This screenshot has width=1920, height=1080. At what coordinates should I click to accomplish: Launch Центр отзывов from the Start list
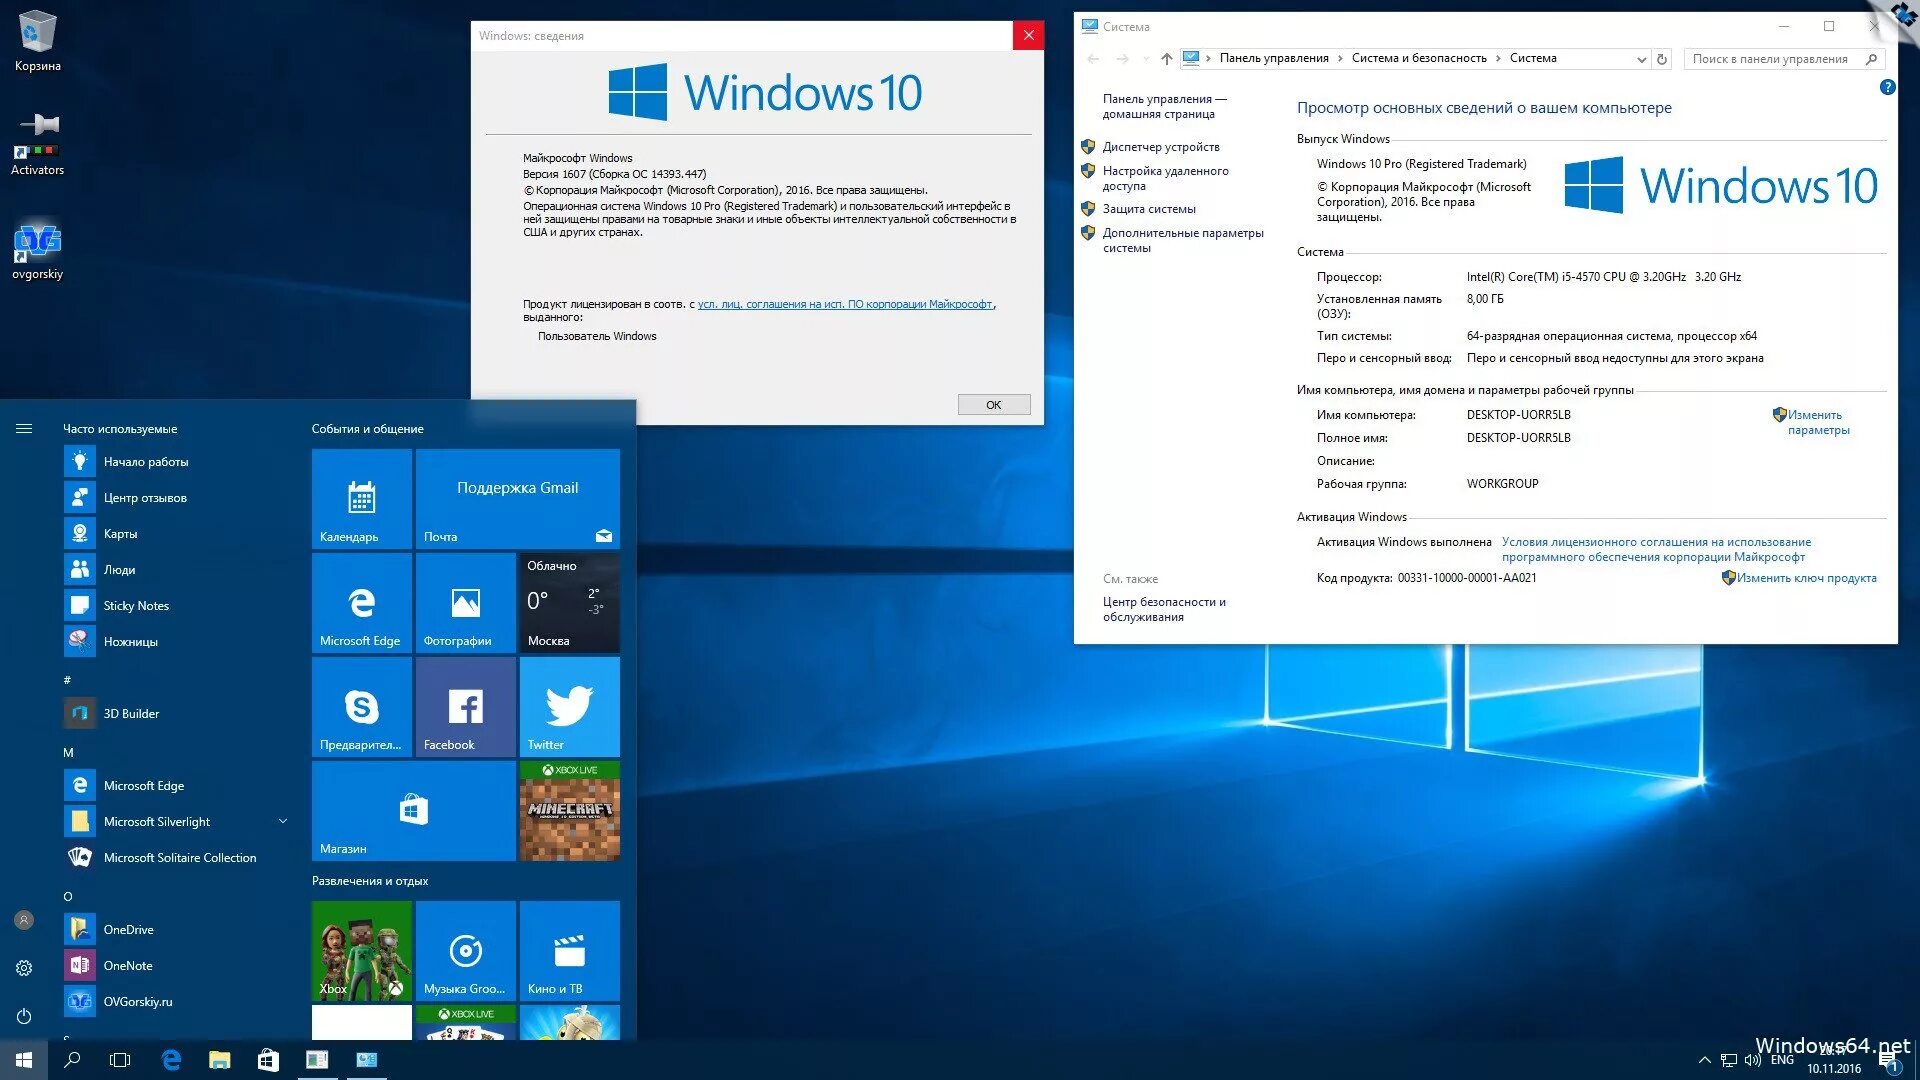click(176, 498)
